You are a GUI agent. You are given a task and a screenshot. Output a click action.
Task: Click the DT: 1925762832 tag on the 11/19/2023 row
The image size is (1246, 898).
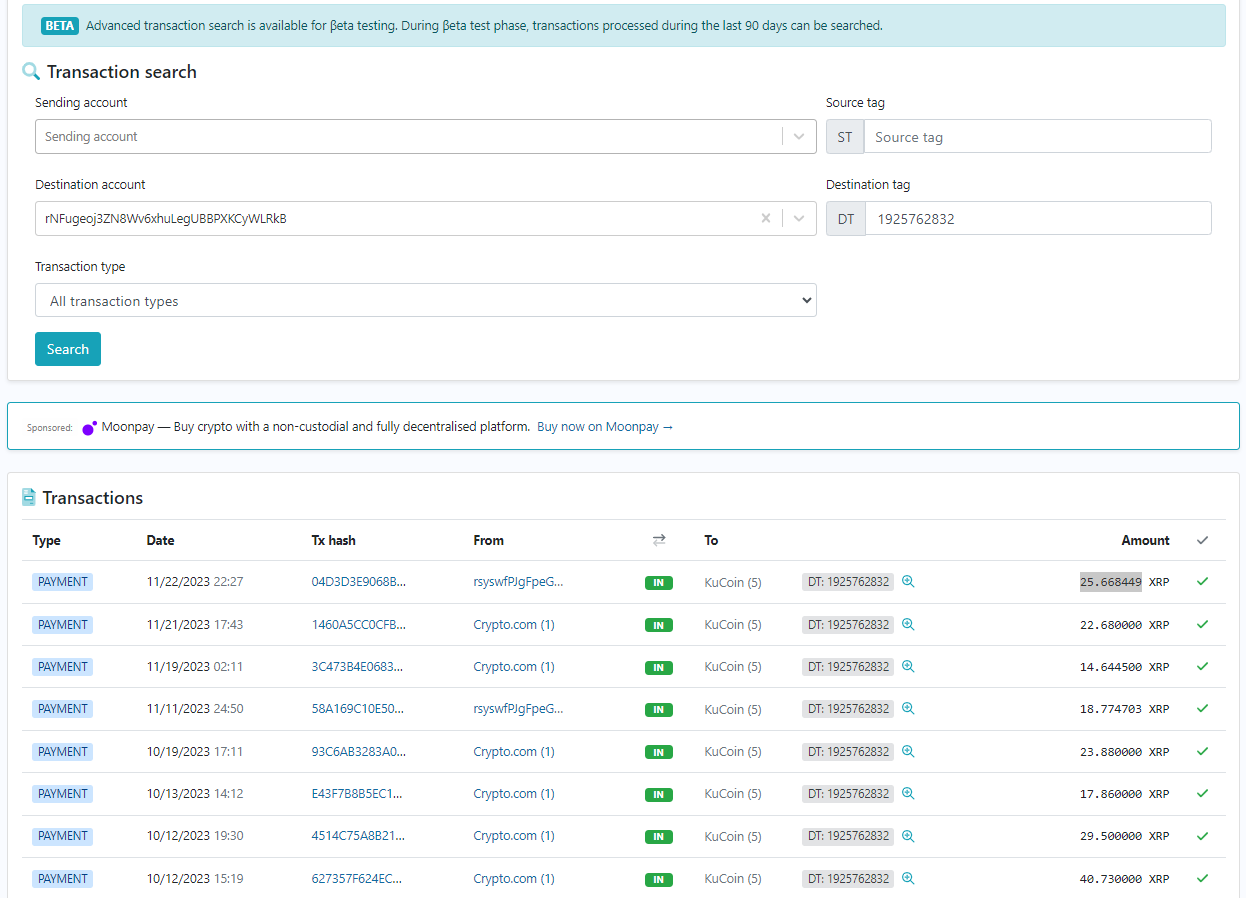point(848,666)
